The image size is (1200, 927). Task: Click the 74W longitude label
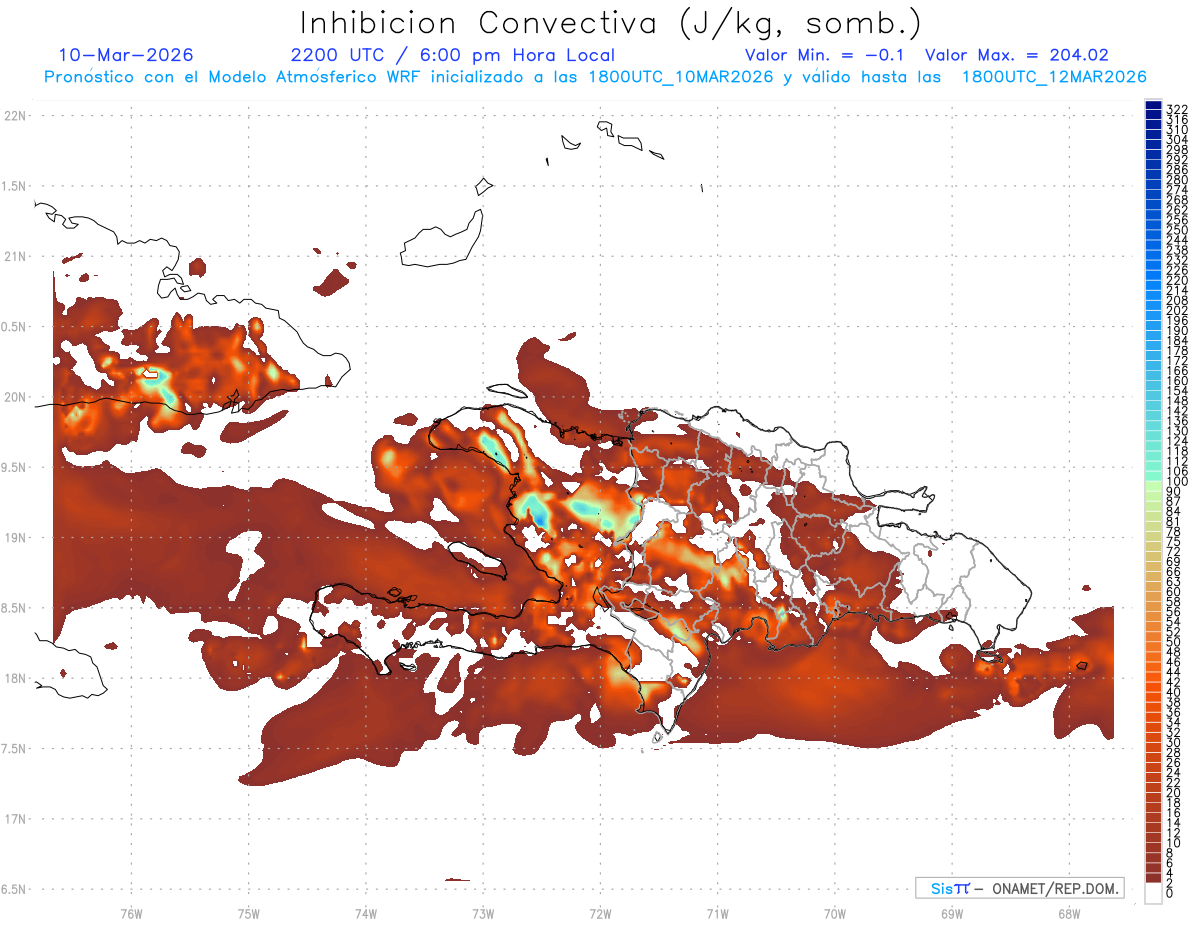[x=366, y=913]
